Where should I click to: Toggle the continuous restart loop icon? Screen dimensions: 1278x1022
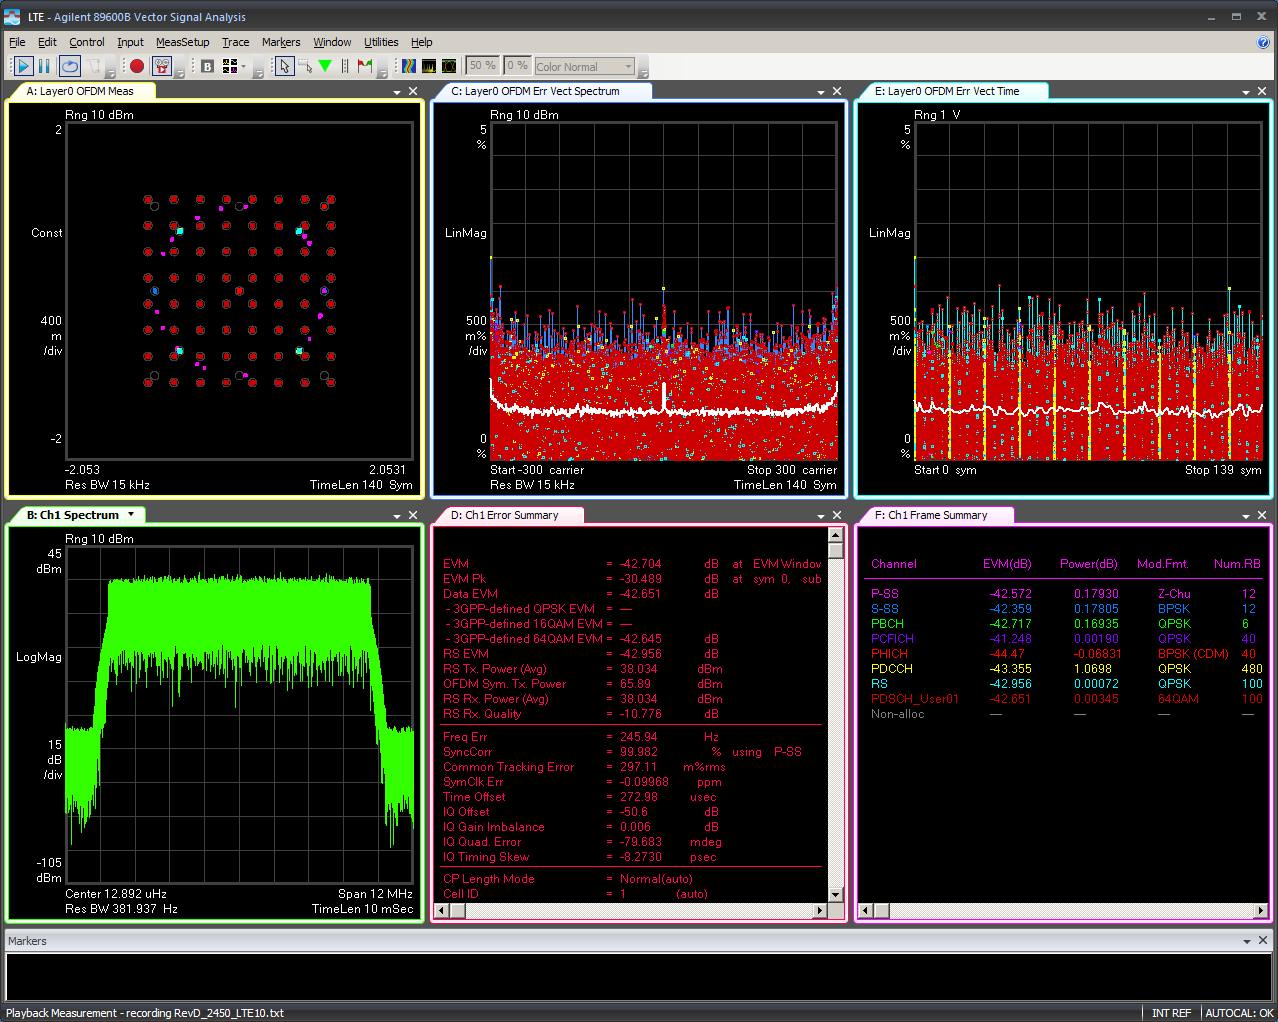[69, 66]
